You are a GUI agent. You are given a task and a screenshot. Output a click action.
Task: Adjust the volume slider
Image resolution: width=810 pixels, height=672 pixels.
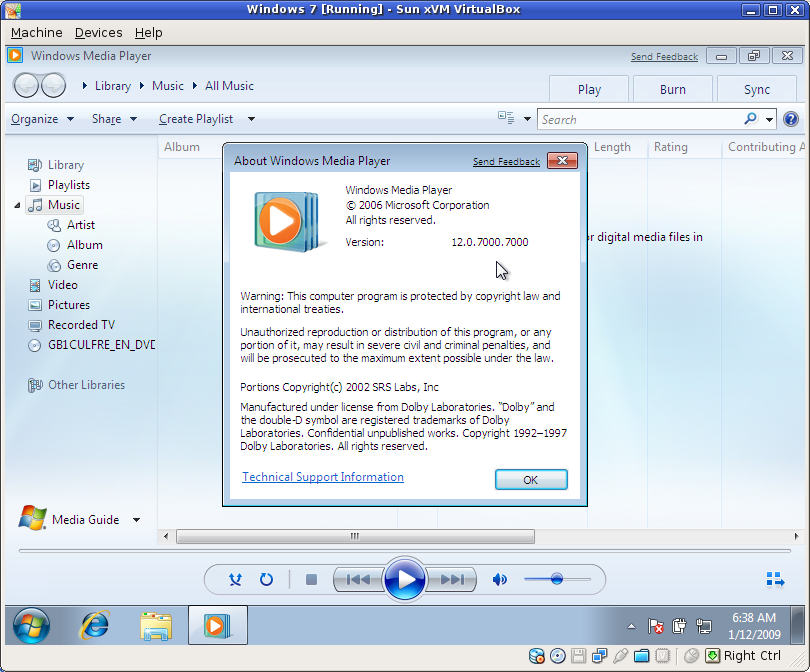[x=557, y=579]
